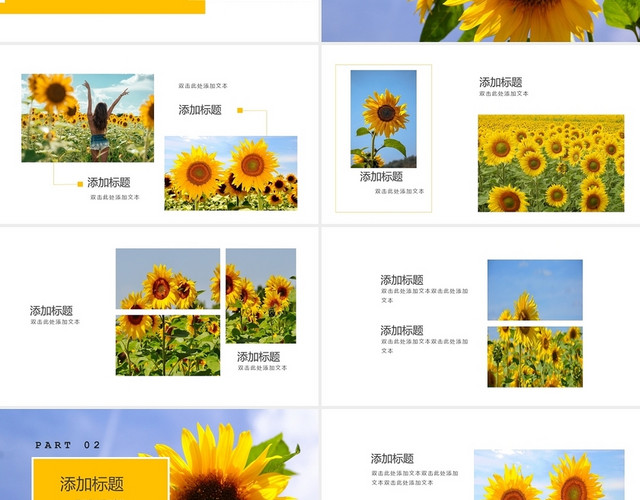Image resolution: width=640 pixels, height=500 pixels.
Task: Click the yellow square bullet right of the title above the two-sunflower photo
Action: [x=240, y=110]
